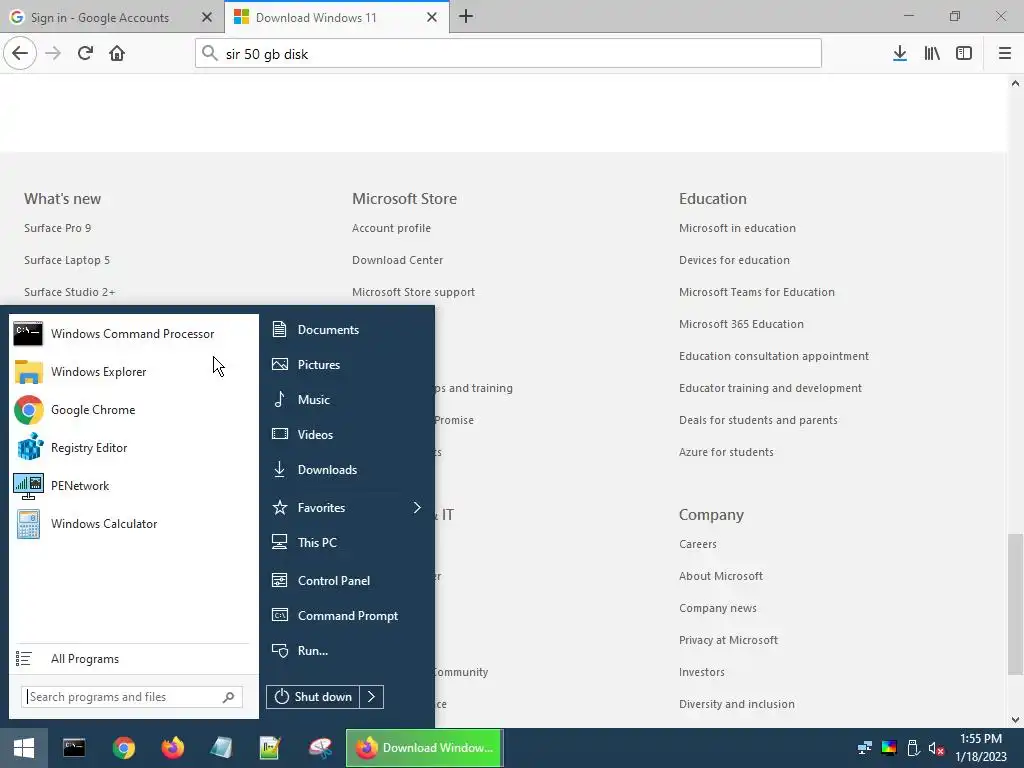Open Privacy at Microsoft link
Viewport: 1024px width, 768px height.
(728, 640)
